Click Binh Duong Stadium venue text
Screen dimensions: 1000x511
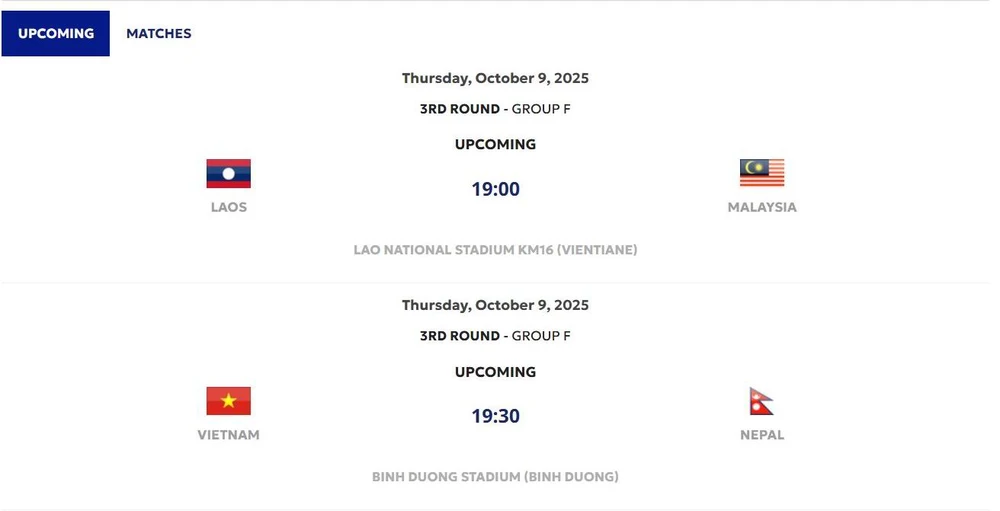tap(495, 477)
